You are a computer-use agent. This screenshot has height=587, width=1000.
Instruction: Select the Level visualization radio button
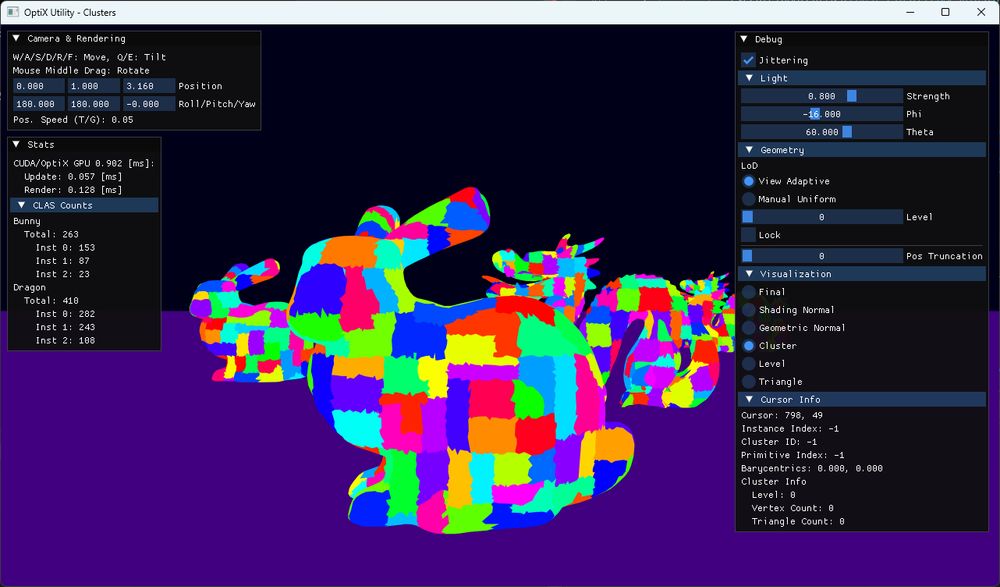tap(749, 363)
